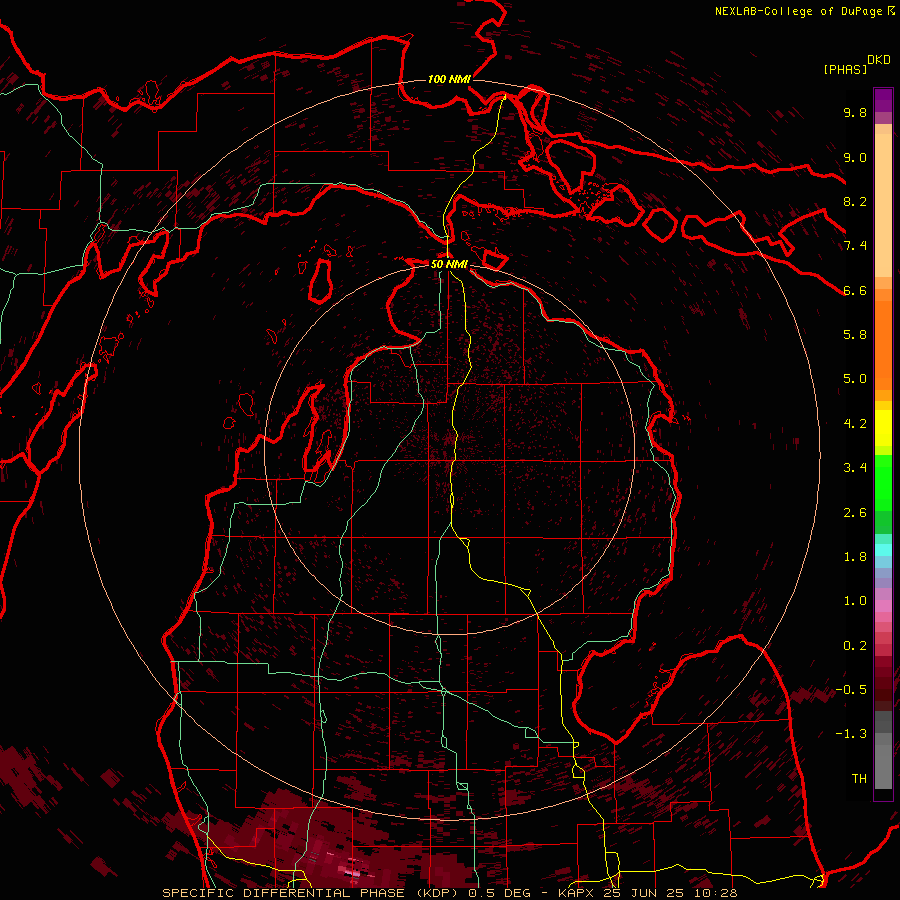The width and height of the screenshot is (900, 900).
Task: Pick the cyan color bar segment above 1.8
Action: (883, 550)
